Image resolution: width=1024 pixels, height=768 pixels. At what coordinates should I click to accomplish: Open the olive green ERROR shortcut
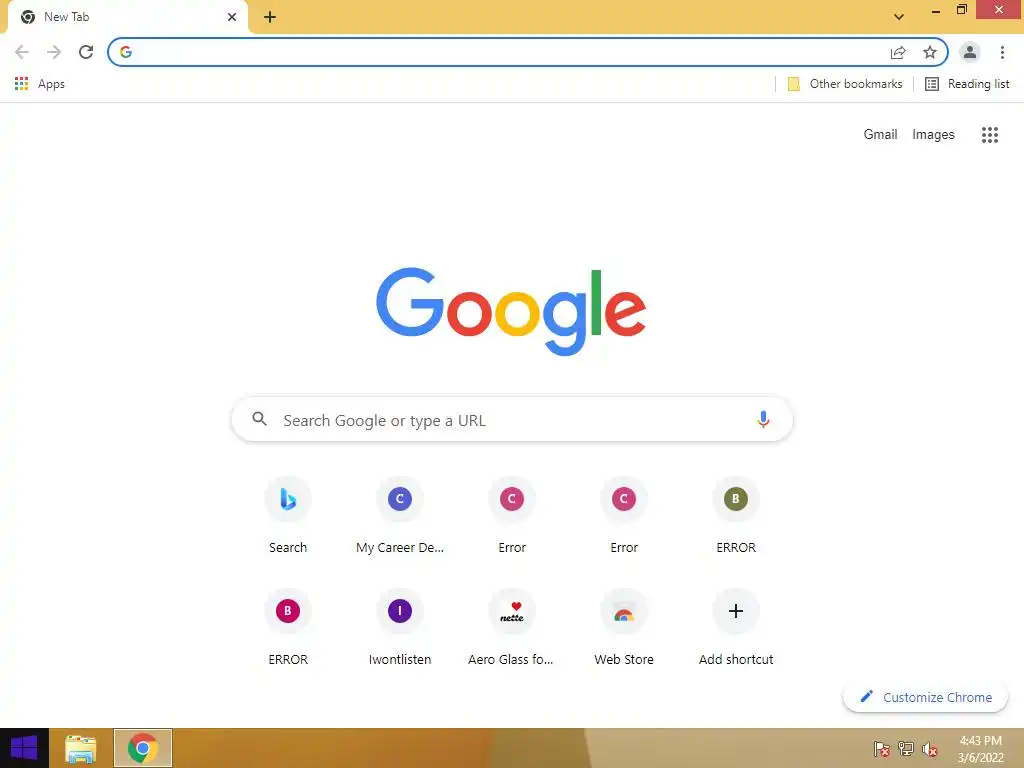tap(736, 516)
